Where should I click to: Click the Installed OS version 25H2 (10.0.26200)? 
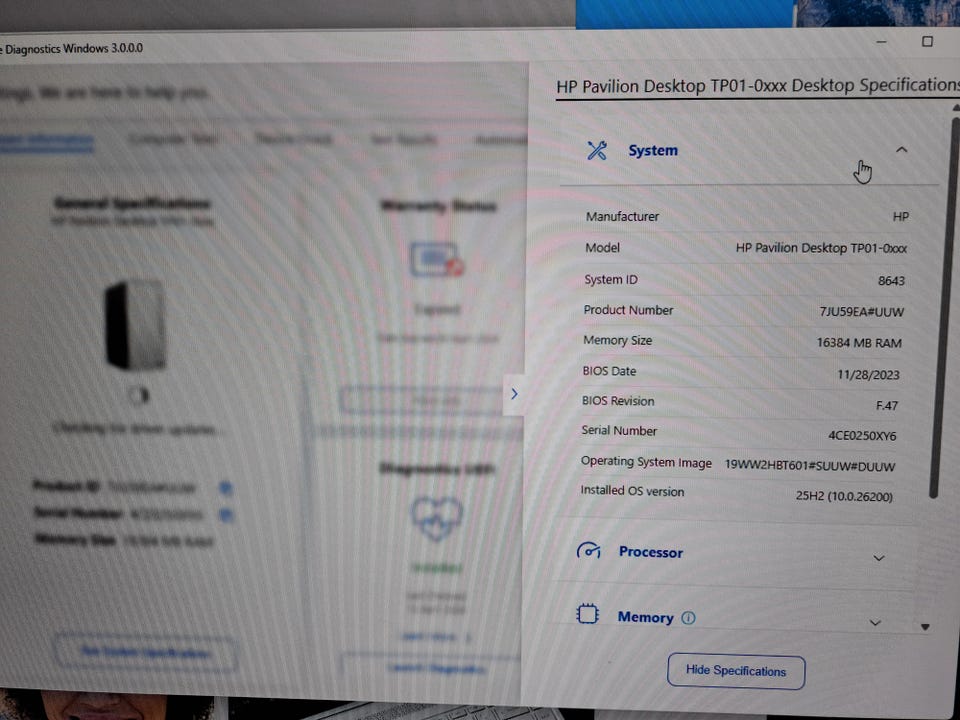(844, 496)
